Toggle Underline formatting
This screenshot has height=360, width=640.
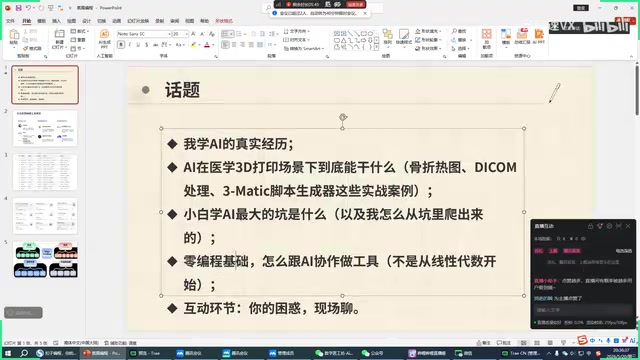coord(138,44)
